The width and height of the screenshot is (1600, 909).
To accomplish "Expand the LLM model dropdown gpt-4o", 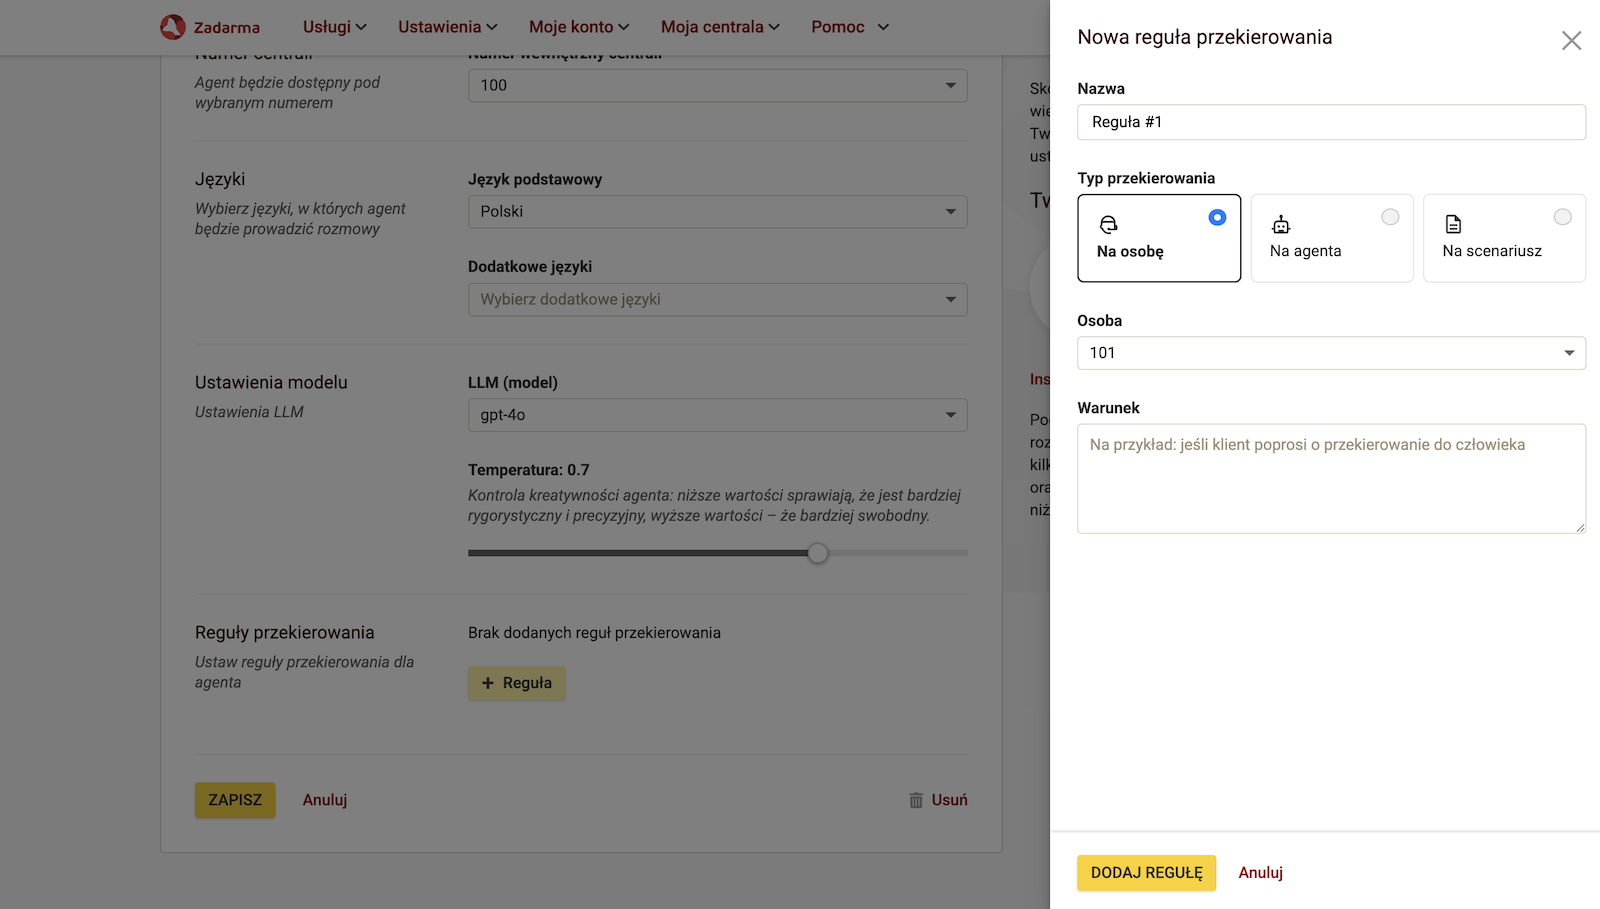I will (717, 415).
